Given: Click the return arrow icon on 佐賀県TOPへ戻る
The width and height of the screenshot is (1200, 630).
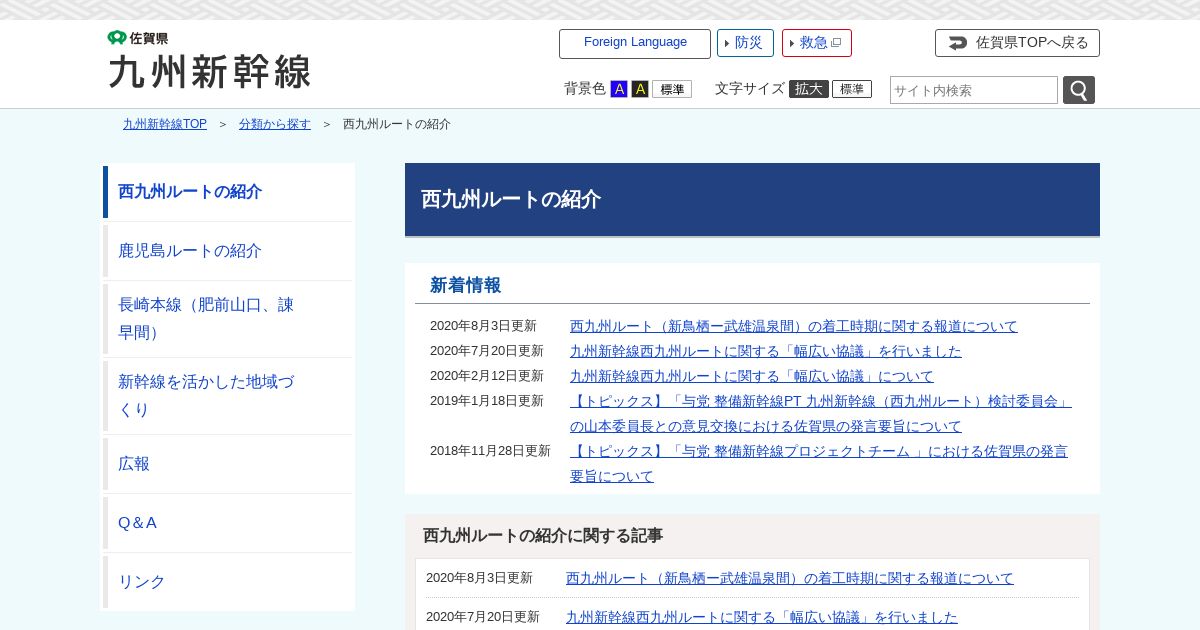Looking at the screenshot, I should point(958,43).
